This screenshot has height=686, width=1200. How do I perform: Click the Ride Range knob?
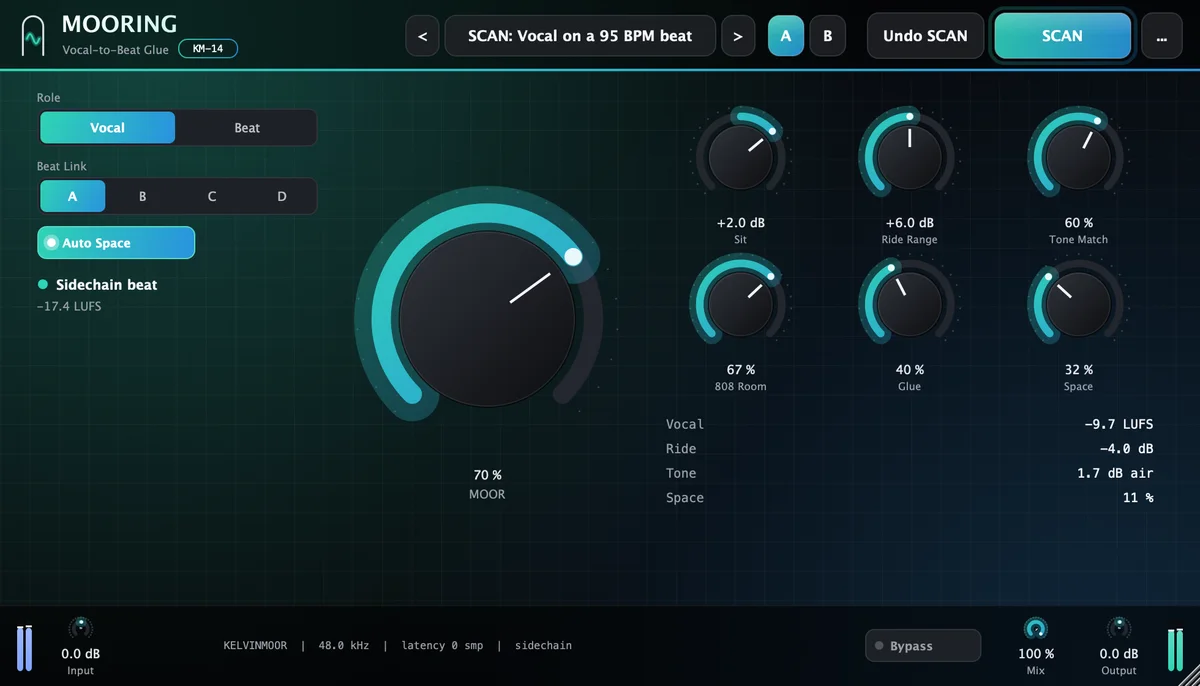tap(910, 156)
